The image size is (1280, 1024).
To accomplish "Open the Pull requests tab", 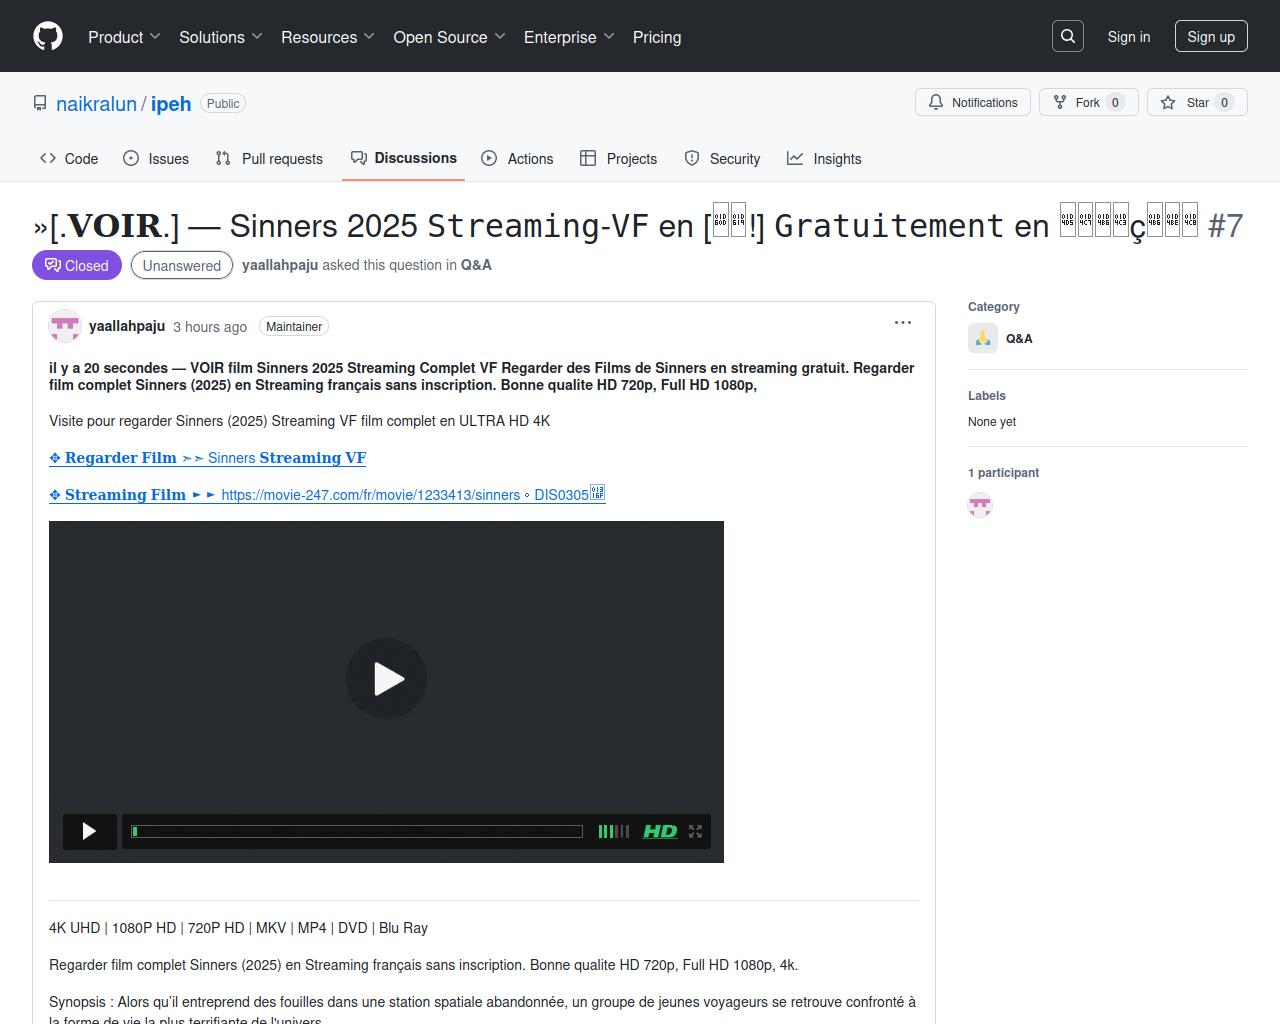I will click(269, 159).
